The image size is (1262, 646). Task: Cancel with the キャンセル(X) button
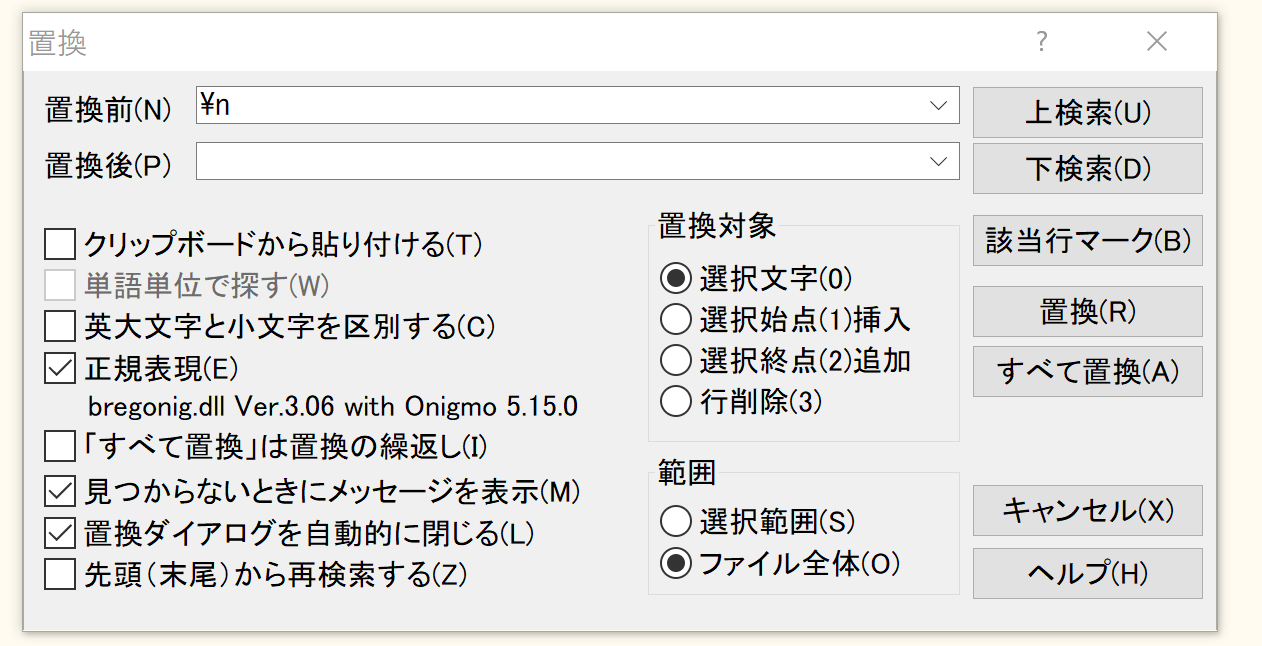tap(1087, 510)
